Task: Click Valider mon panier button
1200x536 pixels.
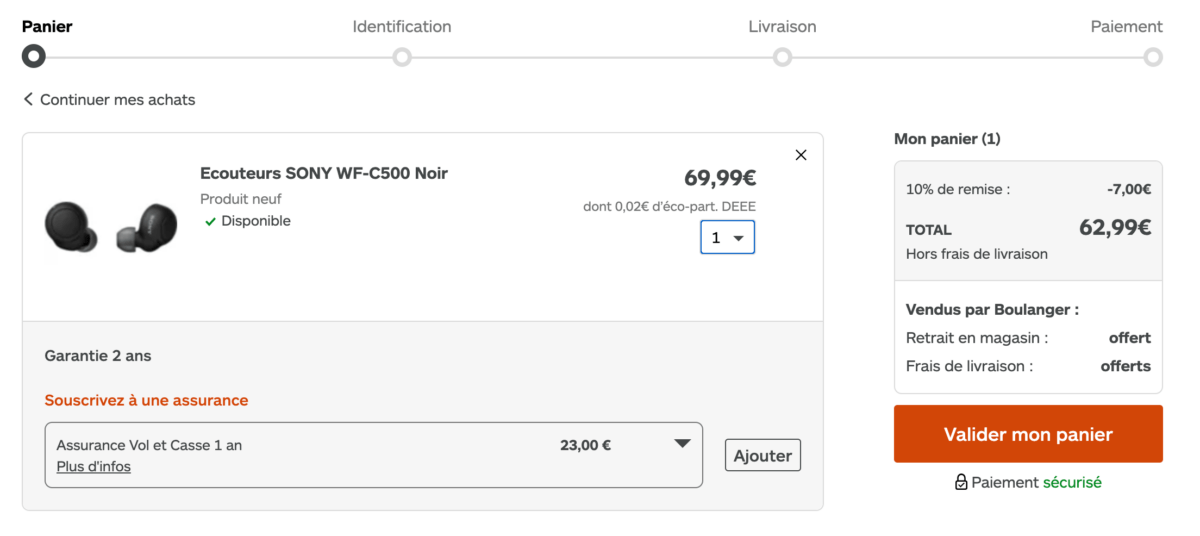Action: (x=1028, y=434)
